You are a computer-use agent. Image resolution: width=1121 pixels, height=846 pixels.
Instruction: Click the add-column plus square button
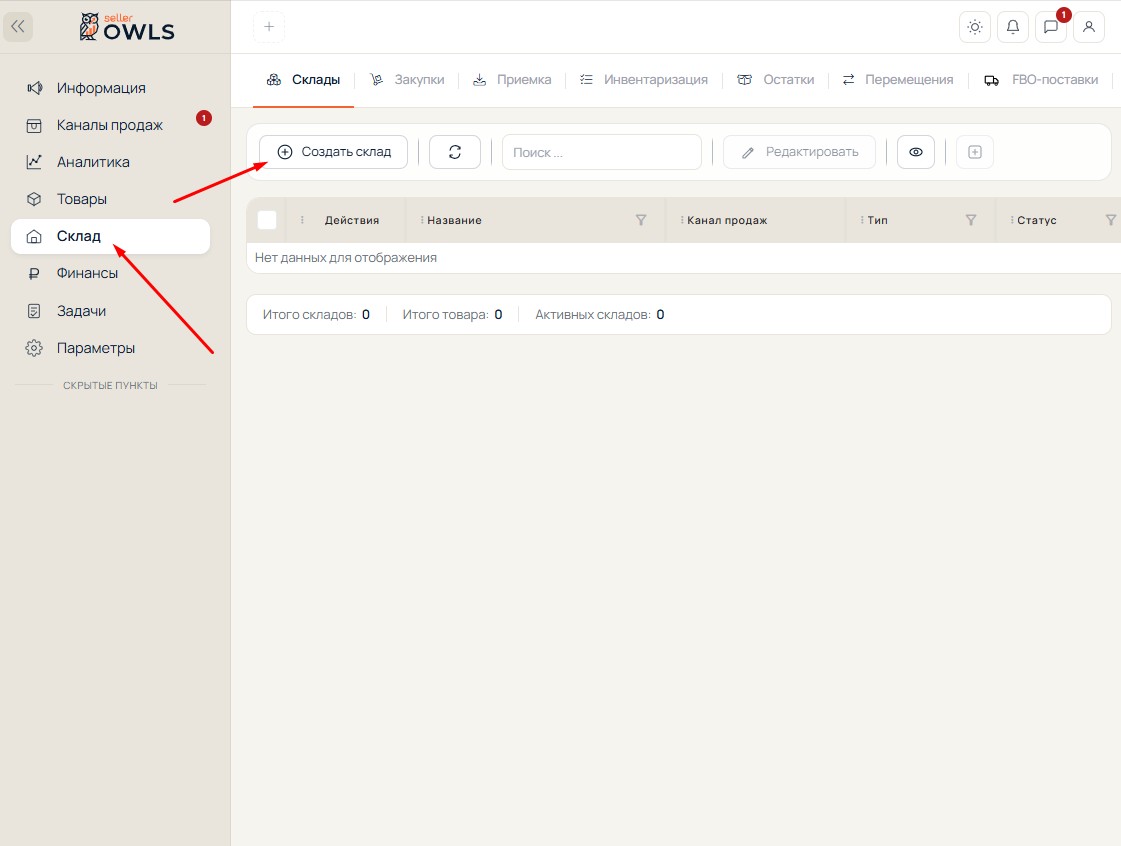974,152
